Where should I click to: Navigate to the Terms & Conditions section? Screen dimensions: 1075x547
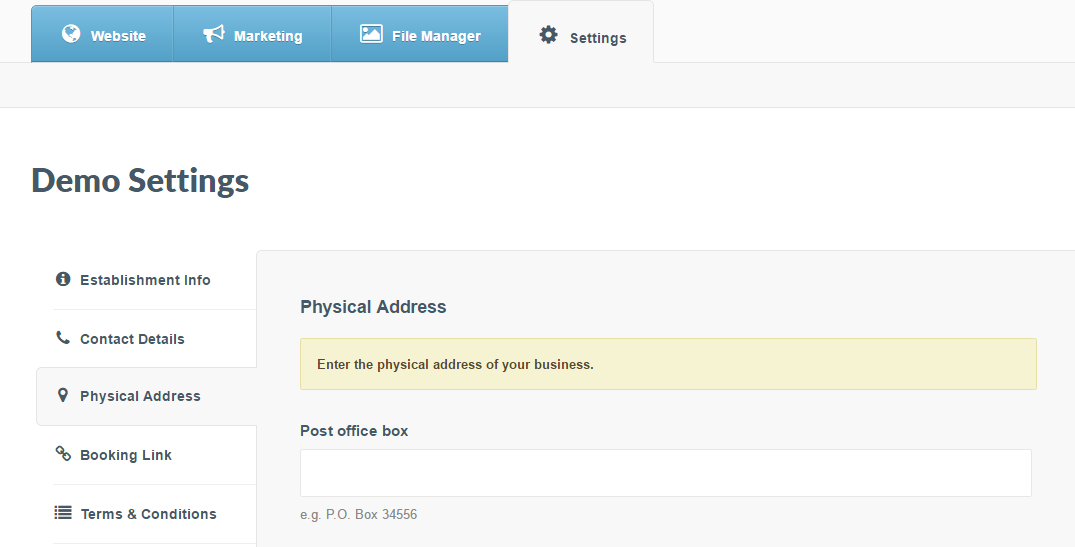coord(148,514)
